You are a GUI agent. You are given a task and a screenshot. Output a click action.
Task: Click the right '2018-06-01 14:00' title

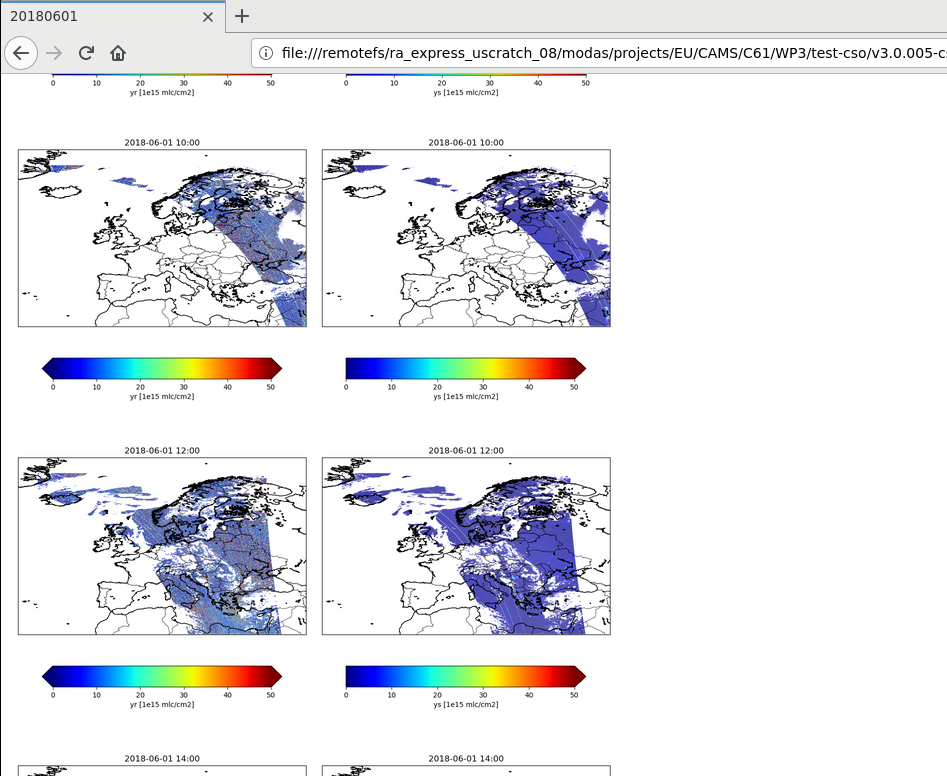466,758
